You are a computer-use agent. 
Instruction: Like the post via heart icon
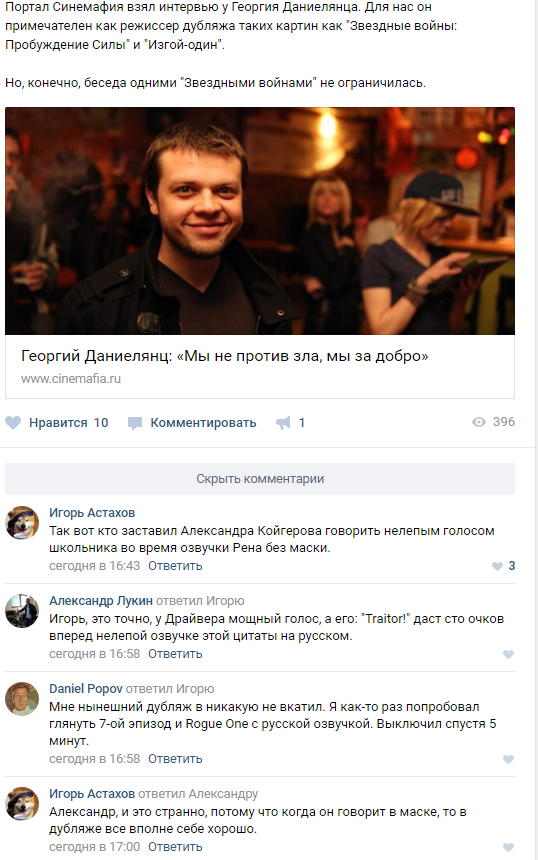tap(13, 422)
